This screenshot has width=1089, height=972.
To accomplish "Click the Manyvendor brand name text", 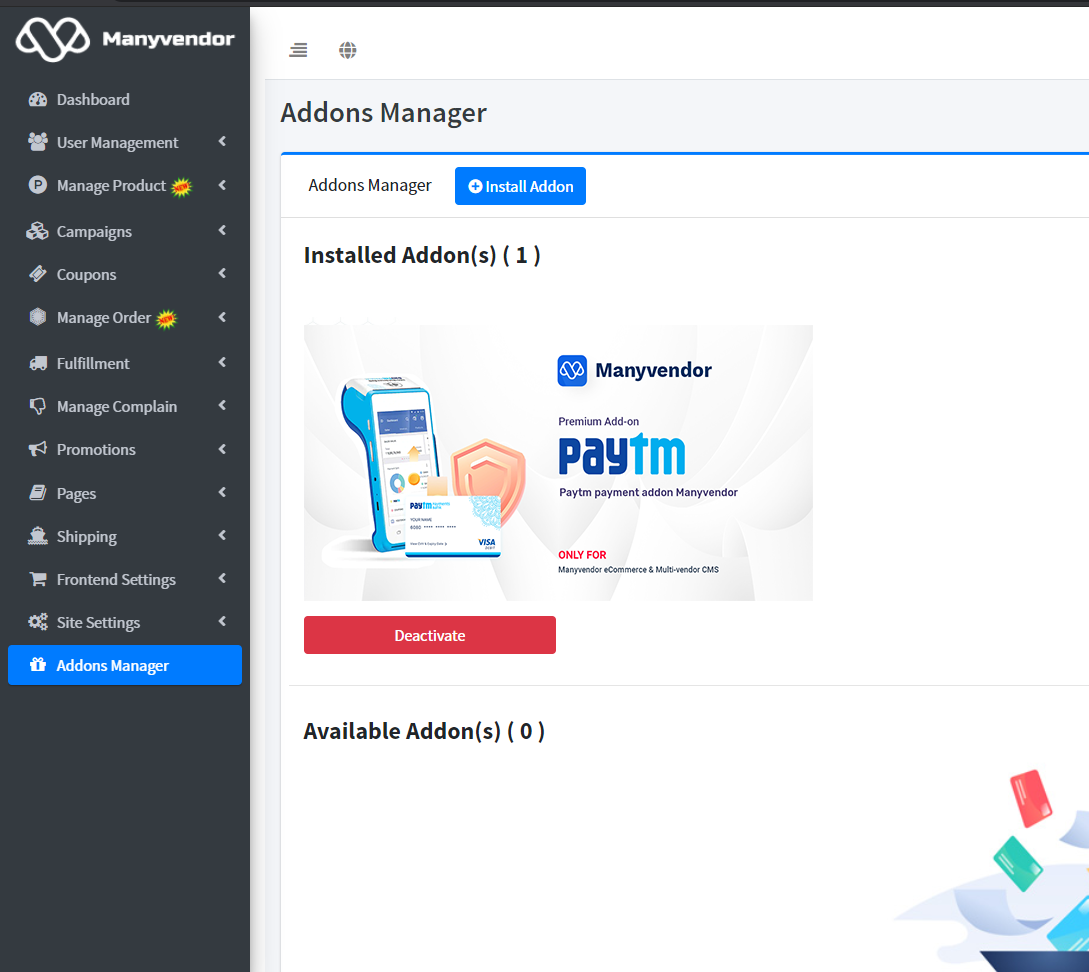I will pyautogui.click(x=168, y=39).
